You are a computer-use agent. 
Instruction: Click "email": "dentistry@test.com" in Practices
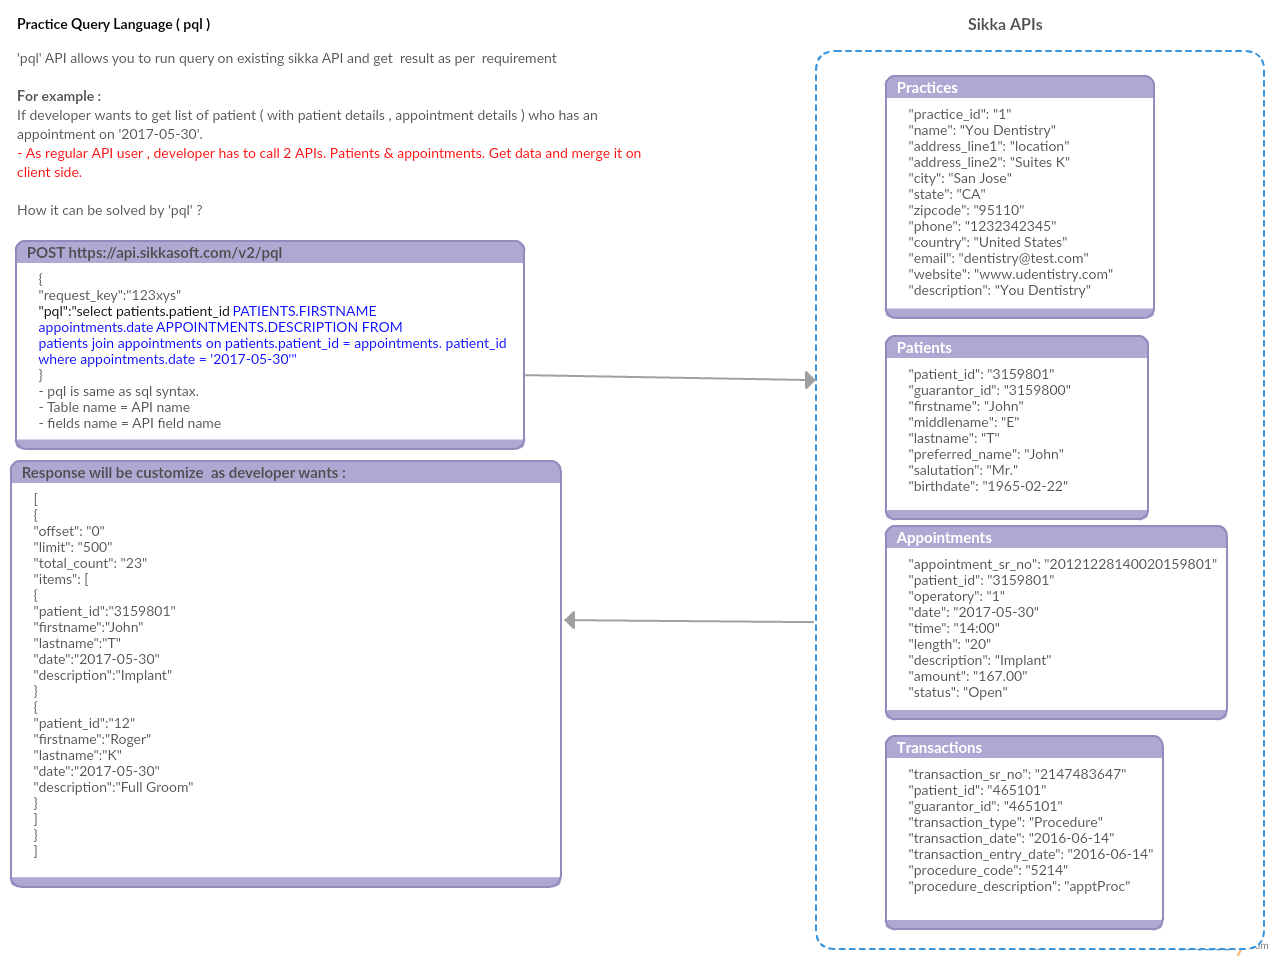[x=998, y=258]
